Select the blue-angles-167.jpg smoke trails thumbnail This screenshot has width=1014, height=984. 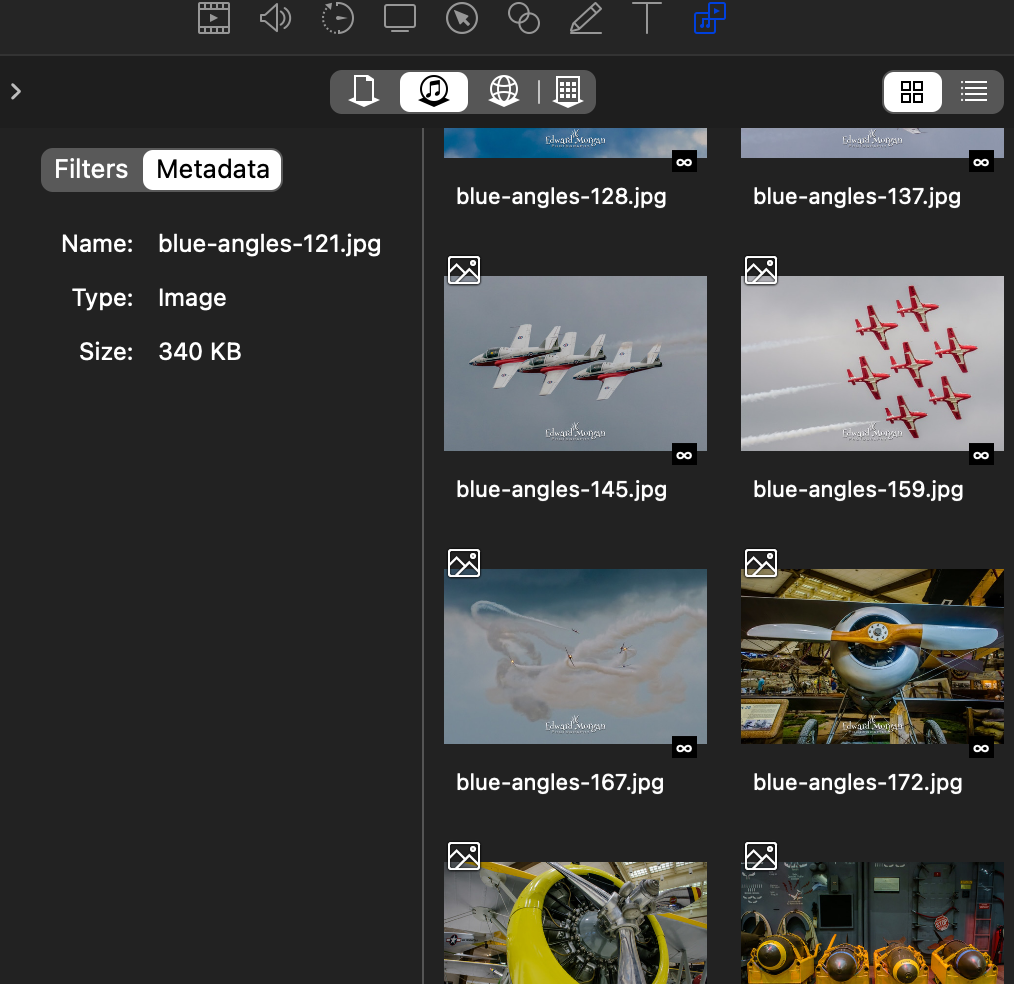coord(575,656)
